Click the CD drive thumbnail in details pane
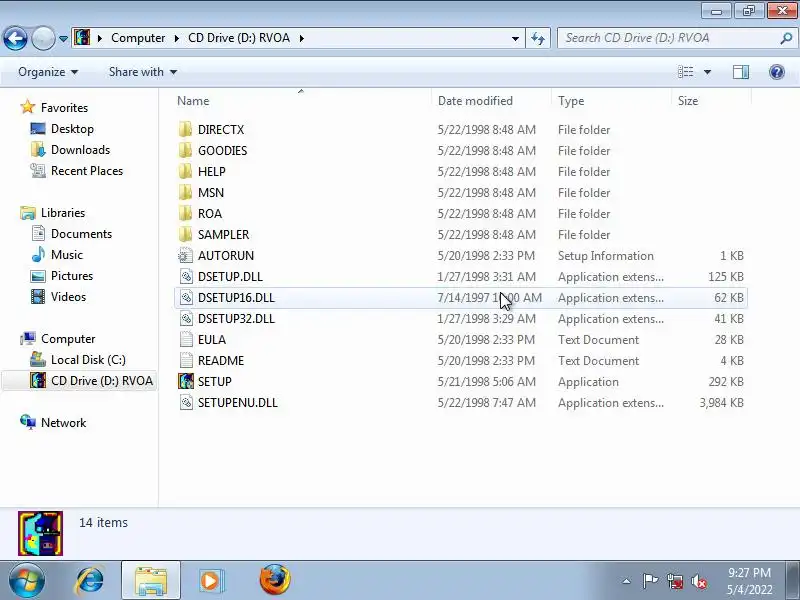Image resolution: width=800 pixels, height=600 pixels. tap(40, 534)
